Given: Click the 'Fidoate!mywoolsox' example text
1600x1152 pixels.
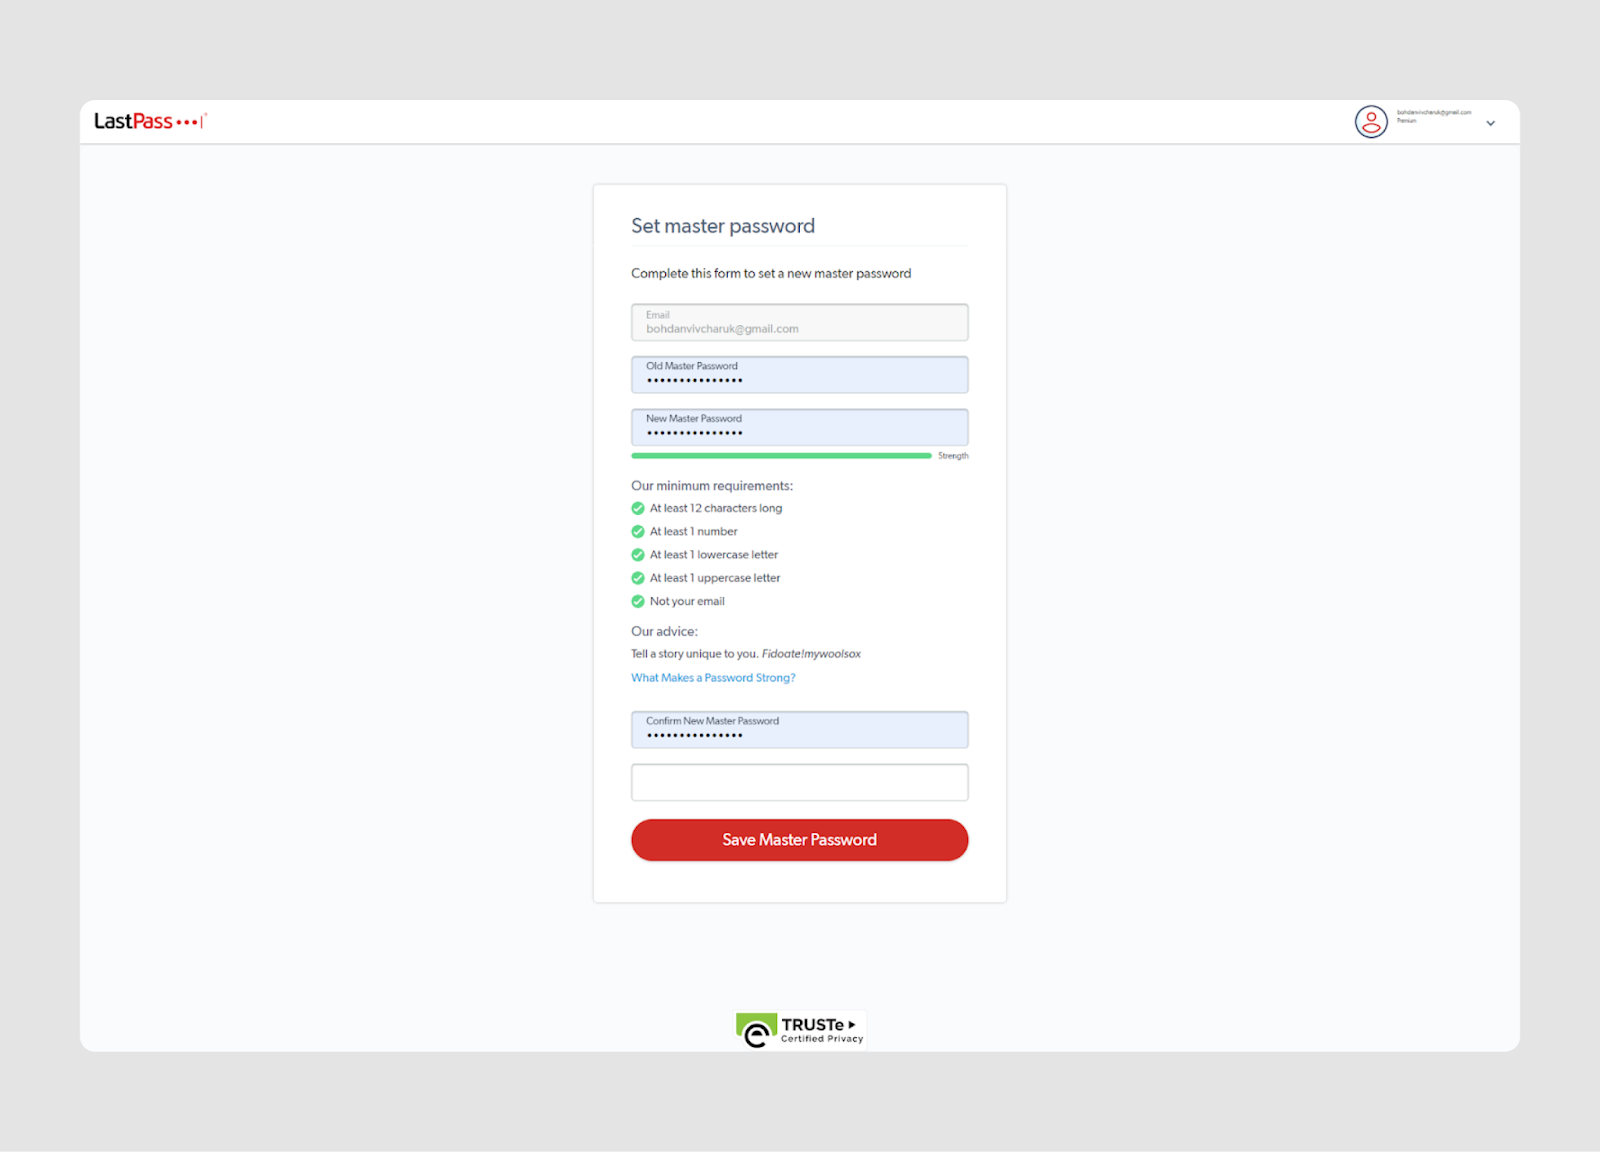Looking at the screenshot, I should click(x=811, y=654).
